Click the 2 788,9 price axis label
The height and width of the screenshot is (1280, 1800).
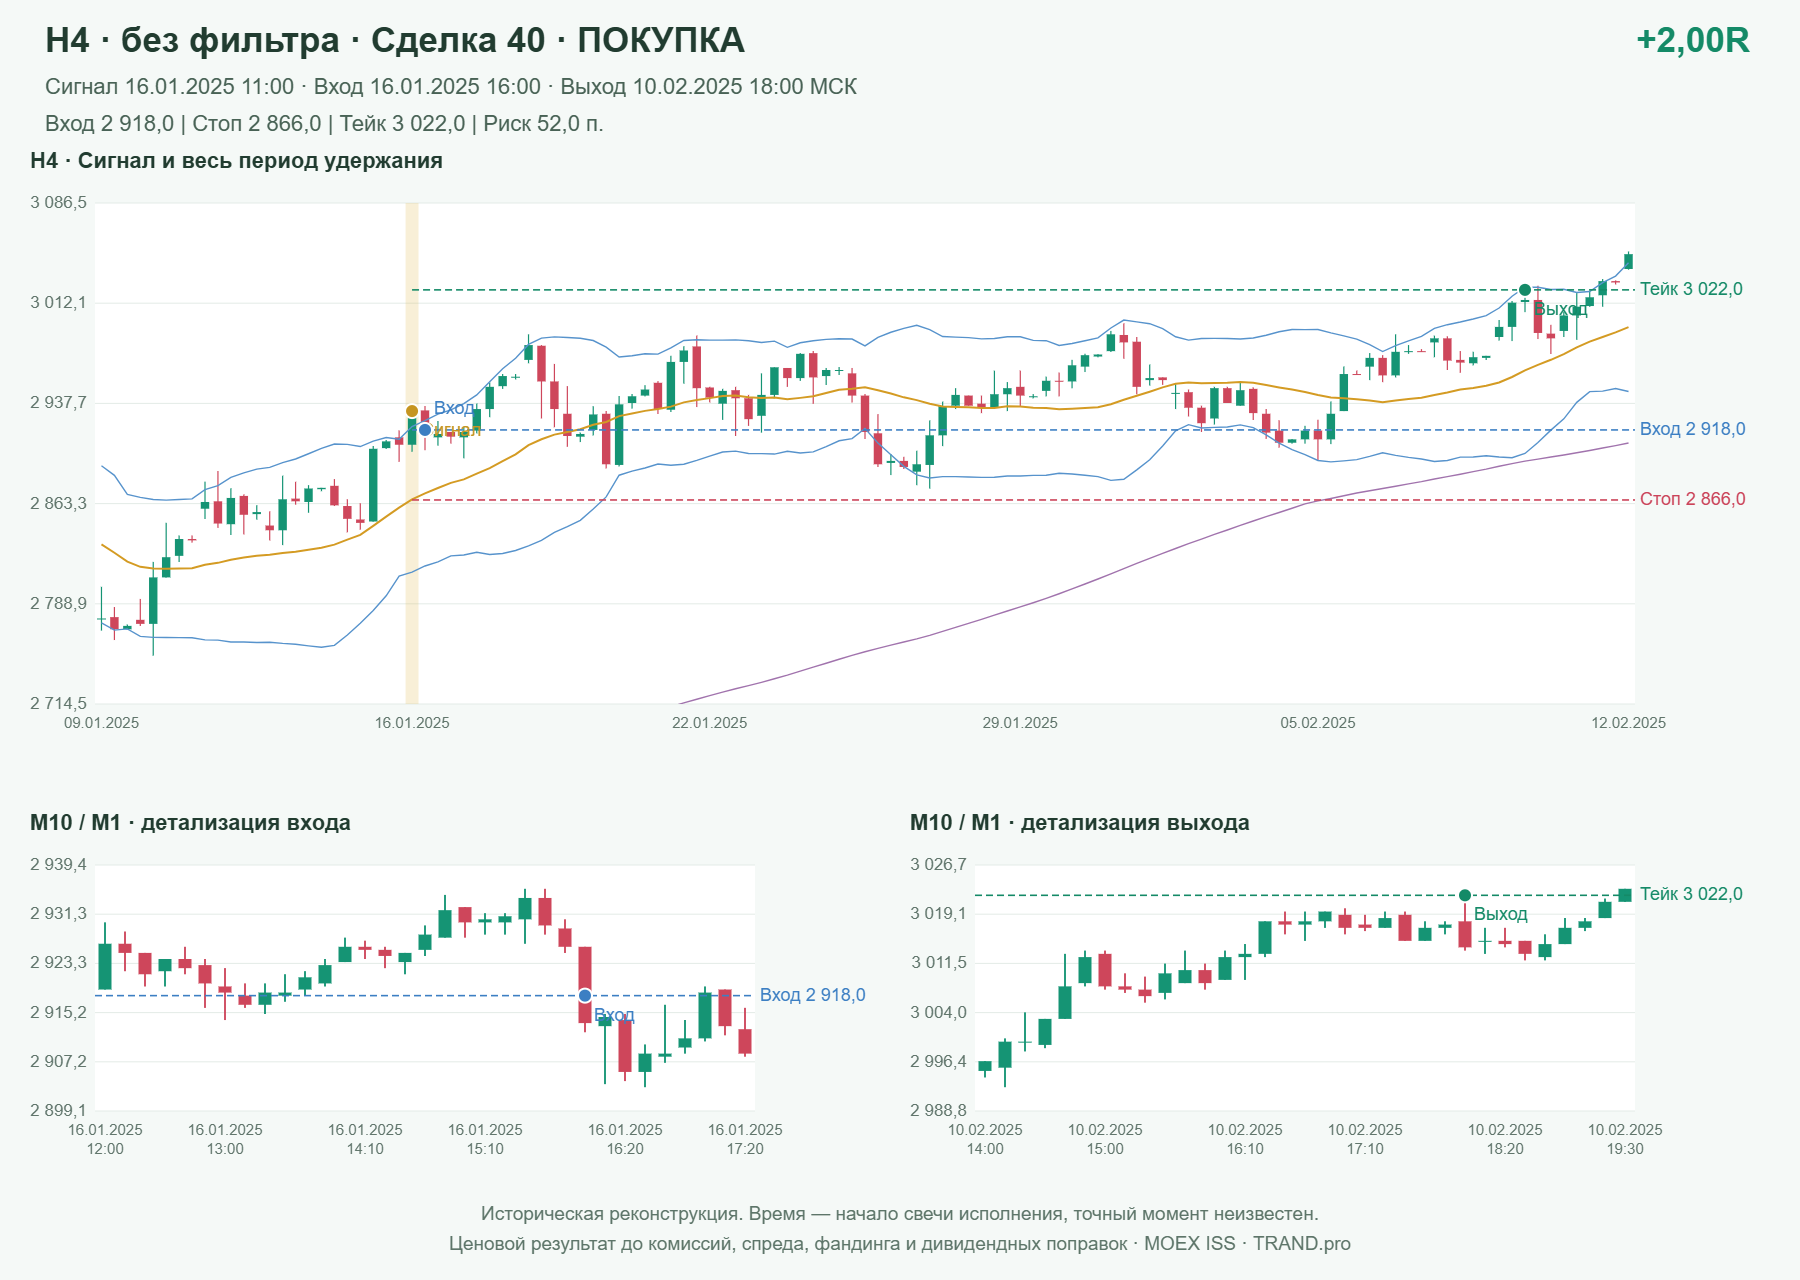tap(59, 604)
